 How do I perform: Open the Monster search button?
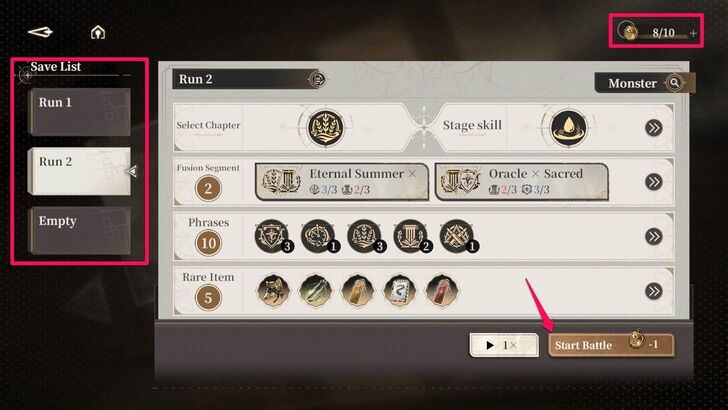[x=644, y=83]
